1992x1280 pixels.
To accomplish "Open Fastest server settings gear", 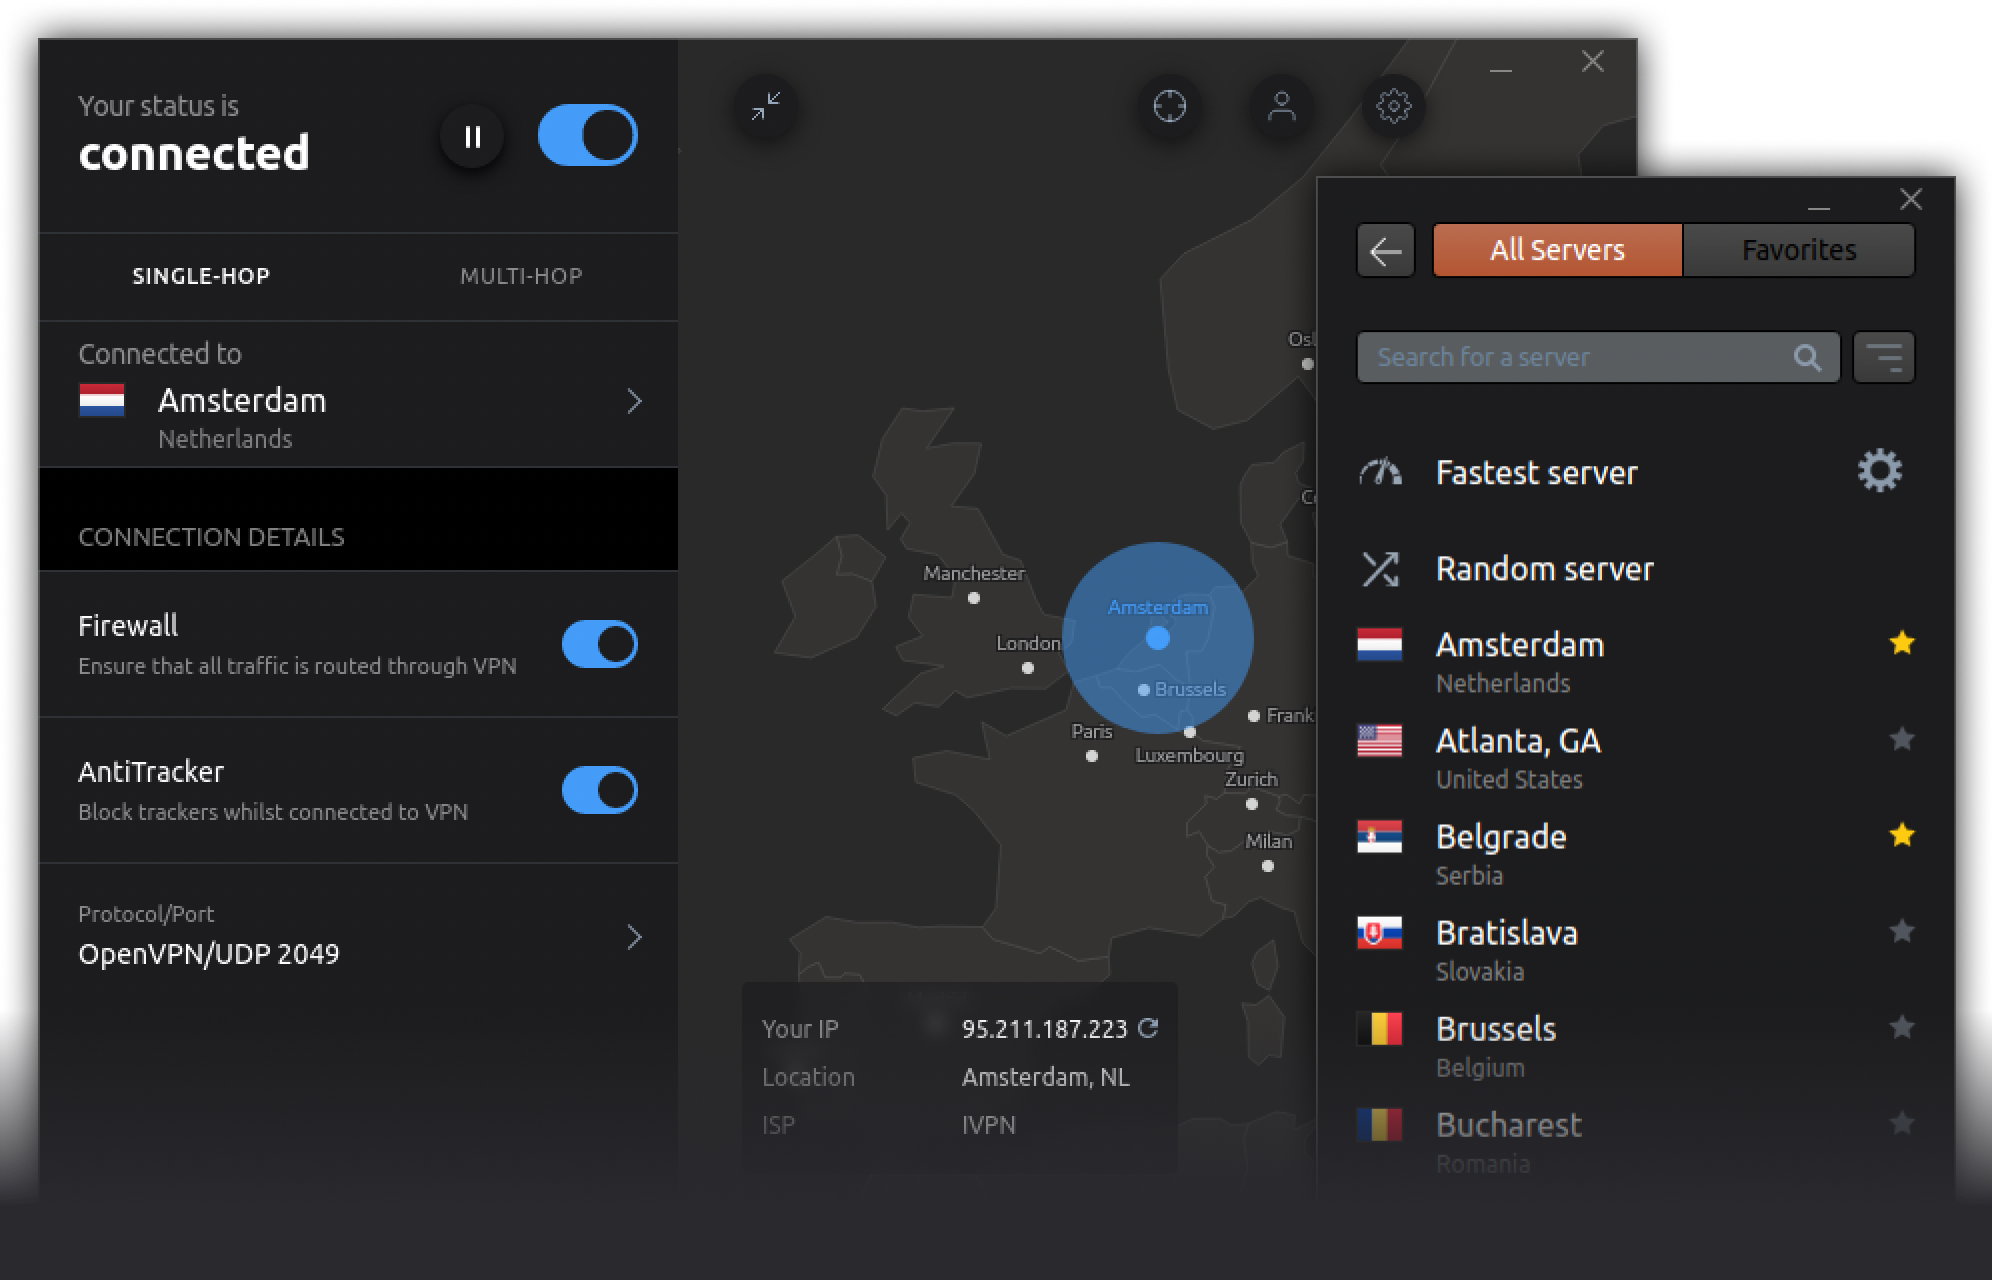I will [x=1880, y=470].
